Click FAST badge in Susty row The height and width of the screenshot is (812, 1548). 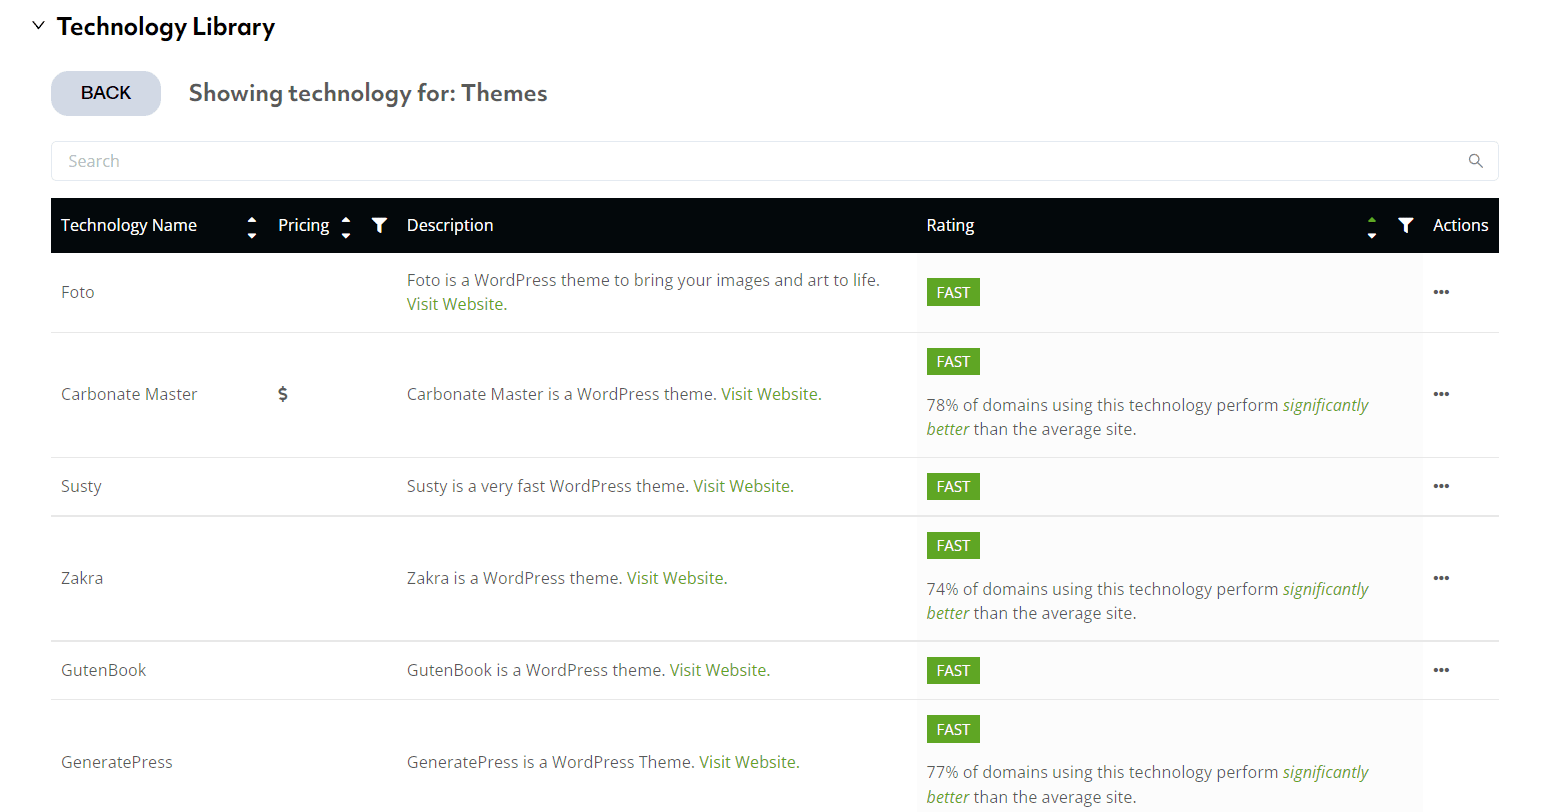[x=953, y=486]
